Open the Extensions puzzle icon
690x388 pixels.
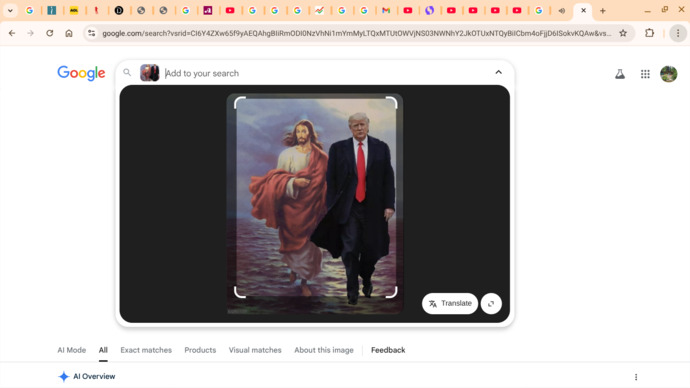(650, 33)
